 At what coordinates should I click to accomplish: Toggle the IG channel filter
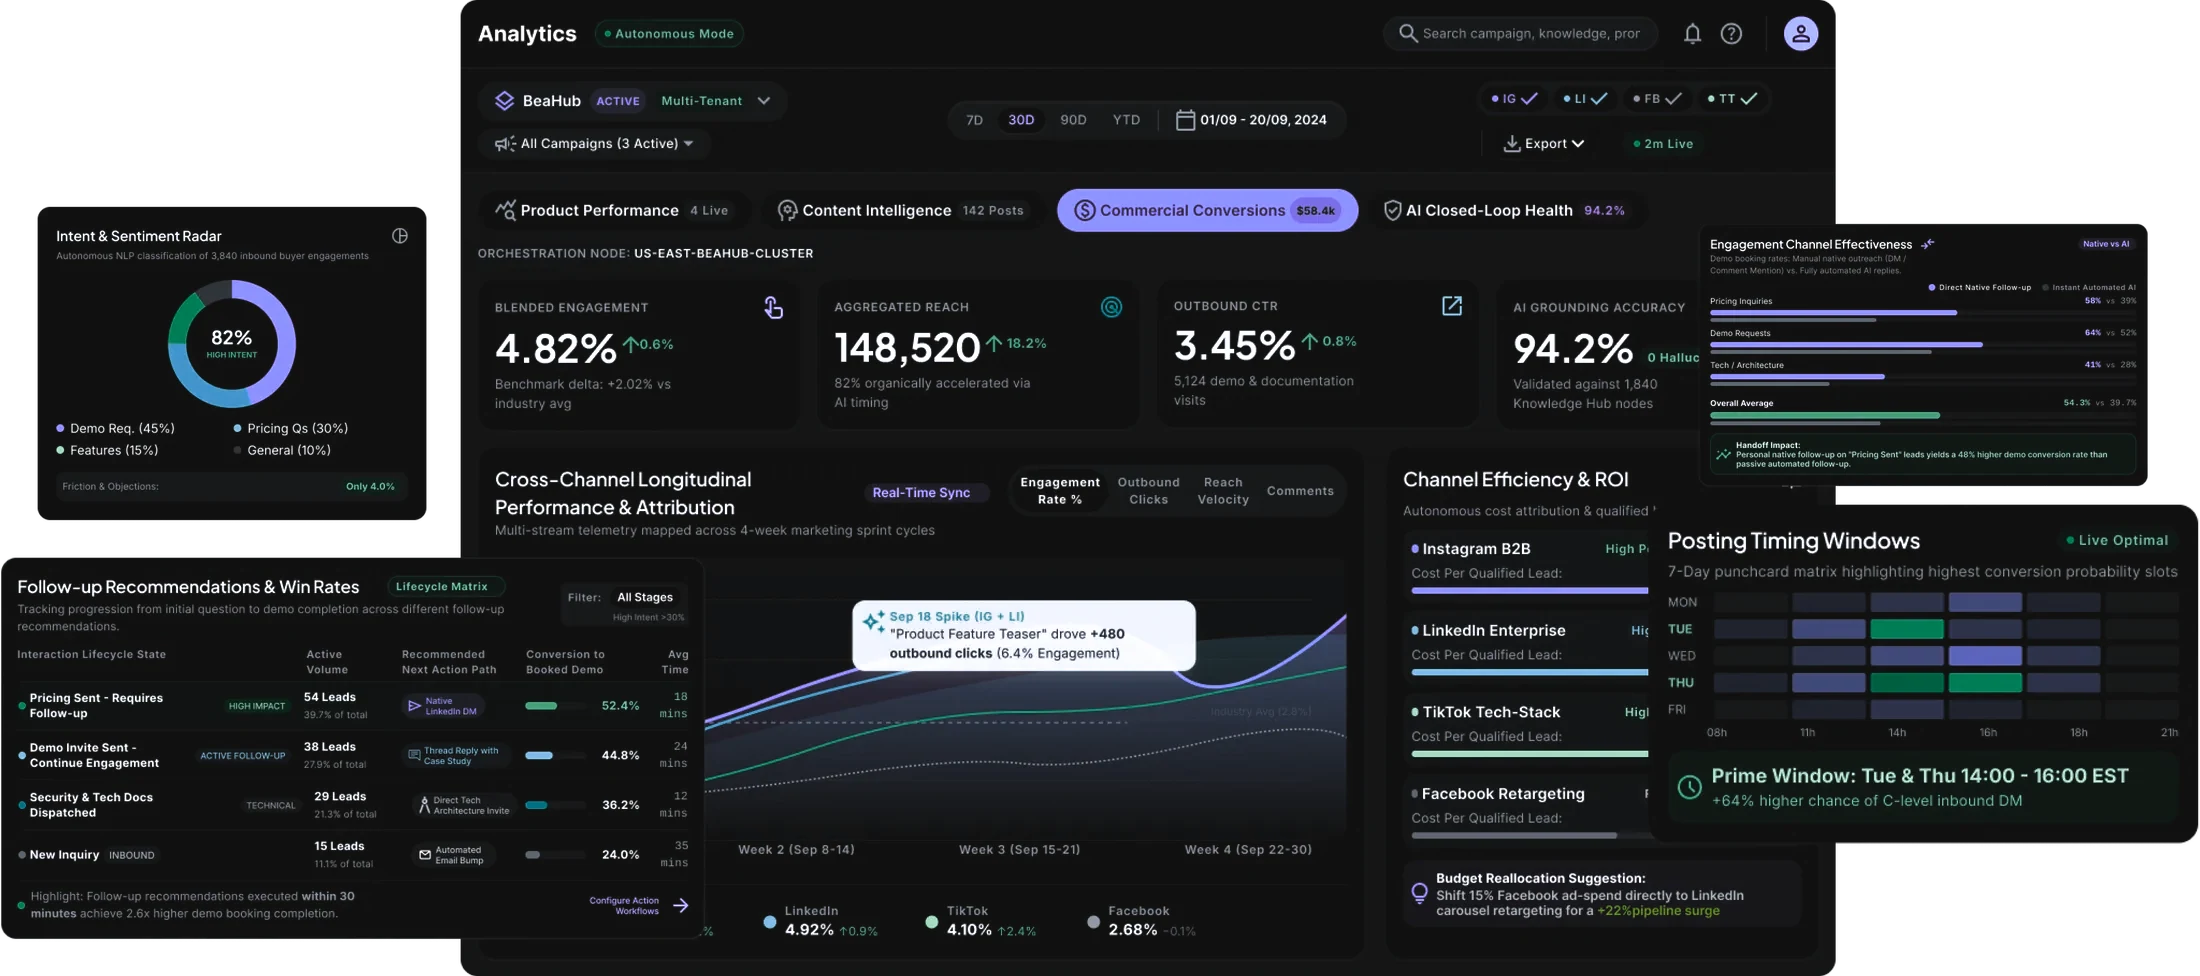tap(1513, 99)
